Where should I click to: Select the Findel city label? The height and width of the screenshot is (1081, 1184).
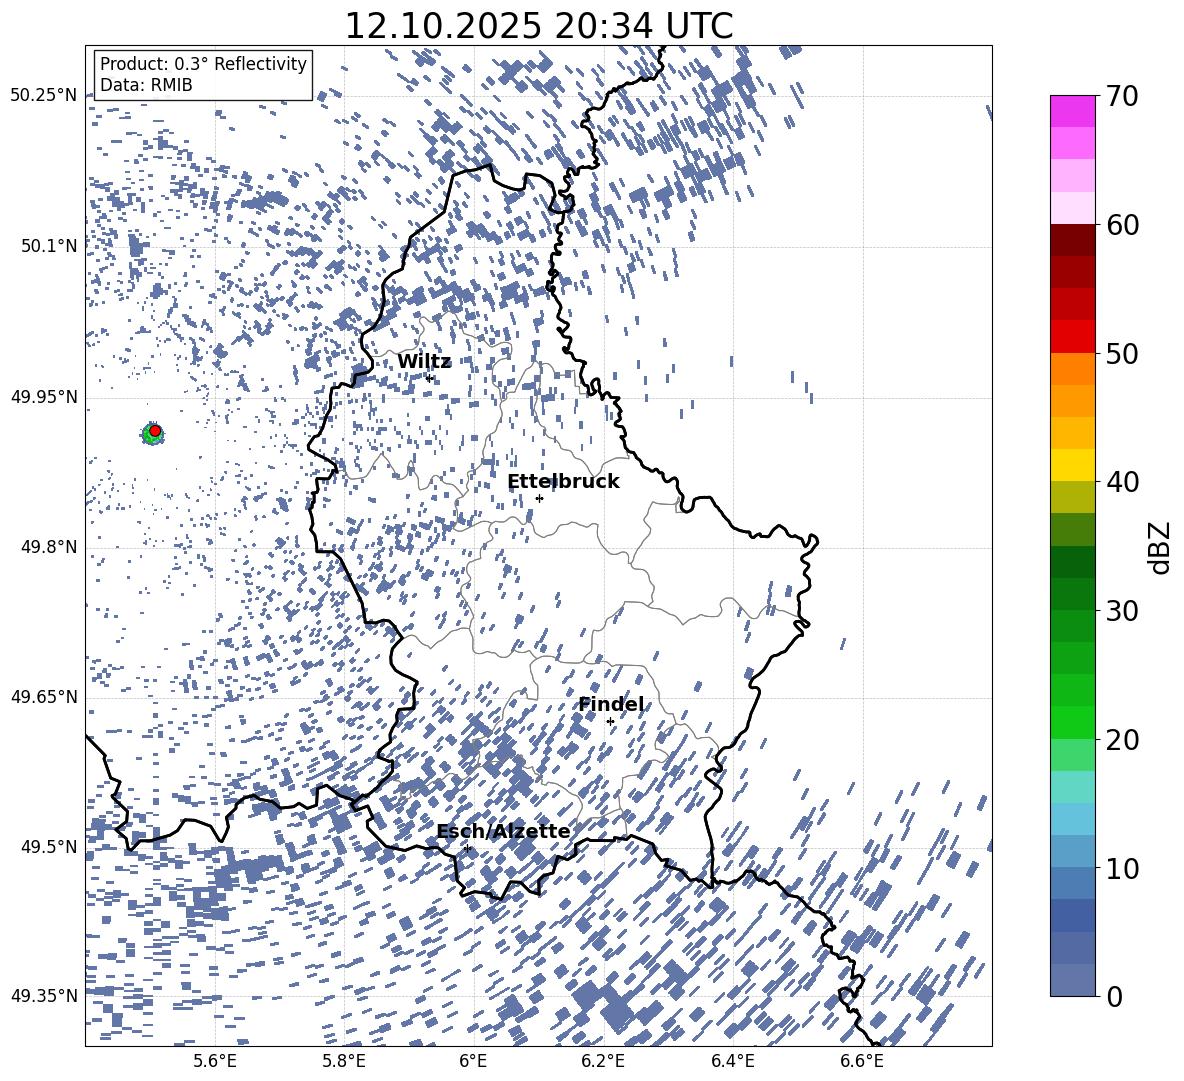[x=612, y=704]
